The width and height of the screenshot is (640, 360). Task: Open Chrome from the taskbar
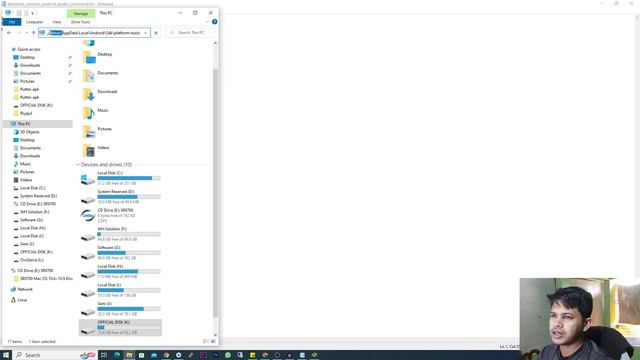166,355
